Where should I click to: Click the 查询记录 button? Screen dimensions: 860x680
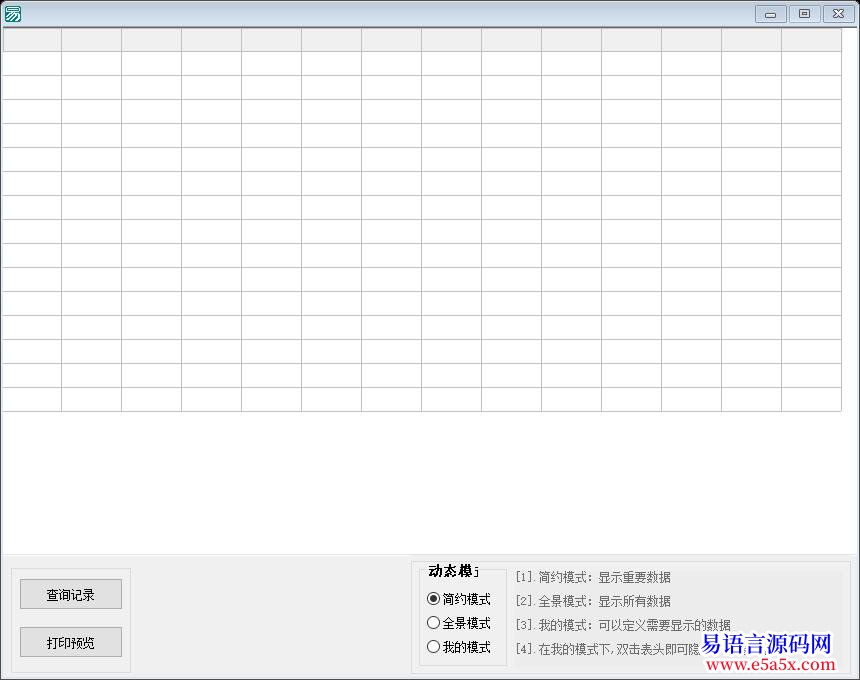69,593
